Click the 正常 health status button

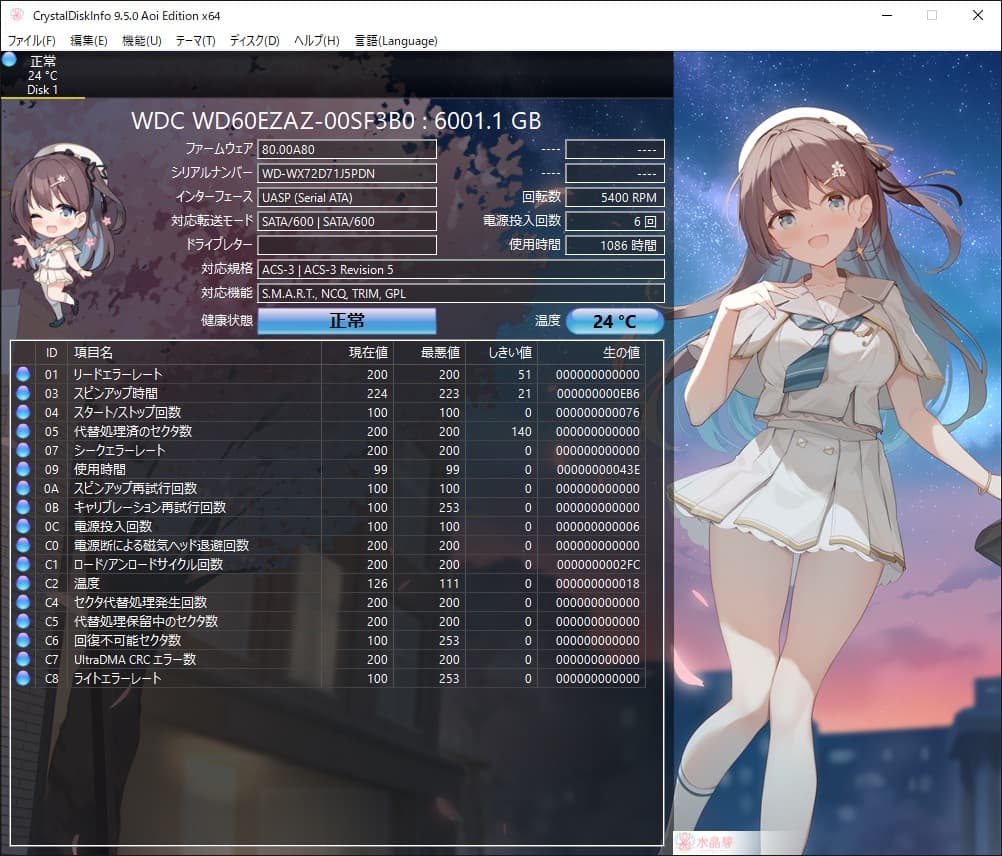click(346, 321)
